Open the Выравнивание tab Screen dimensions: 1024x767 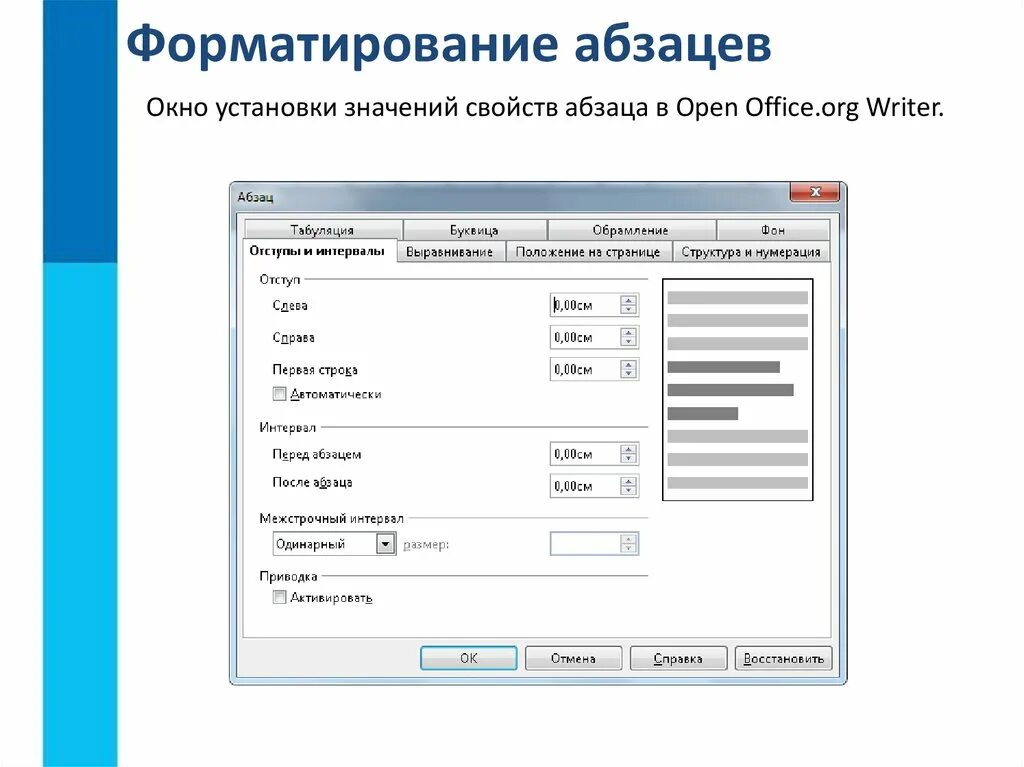(450, 252)
